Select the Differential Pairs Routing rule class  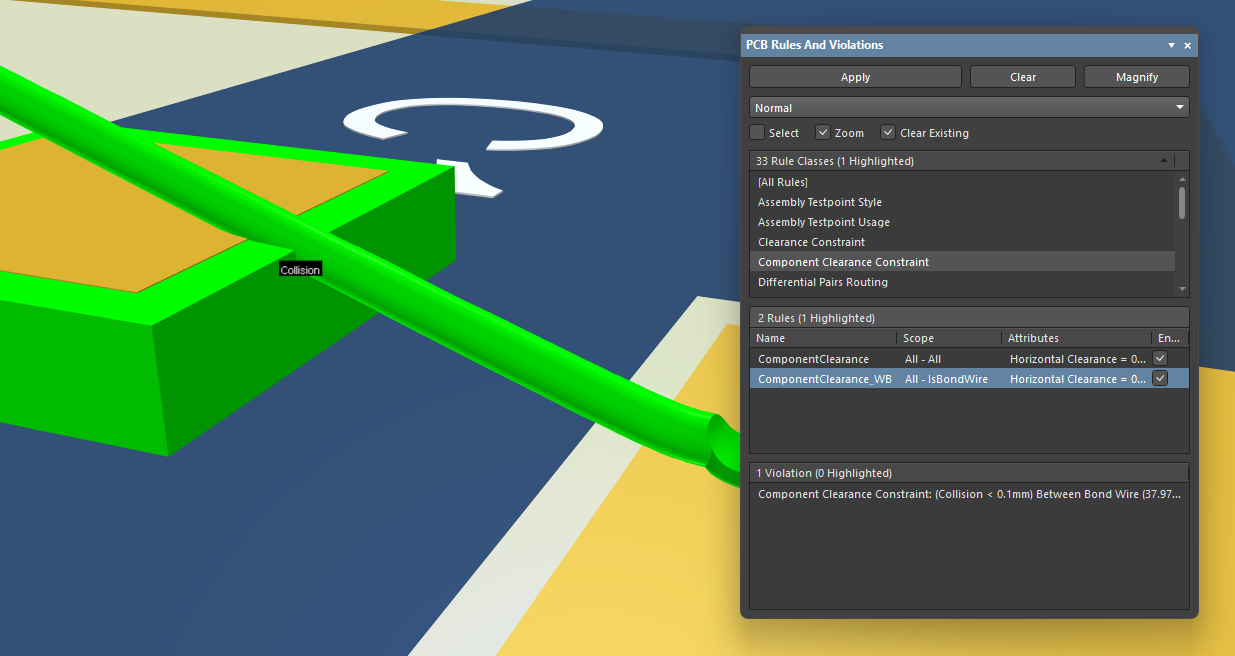point(822,282)
